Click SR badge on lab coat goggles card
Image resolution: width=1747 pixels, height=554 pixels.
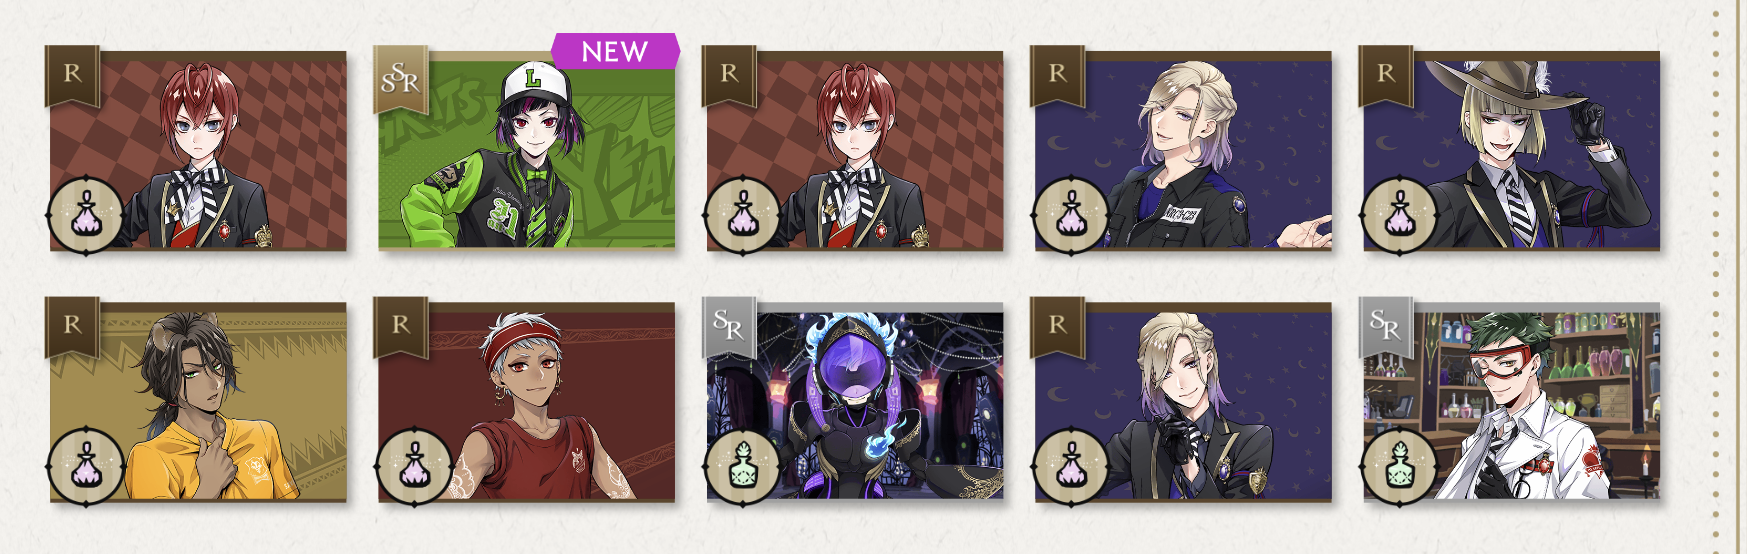point(1385,327)
